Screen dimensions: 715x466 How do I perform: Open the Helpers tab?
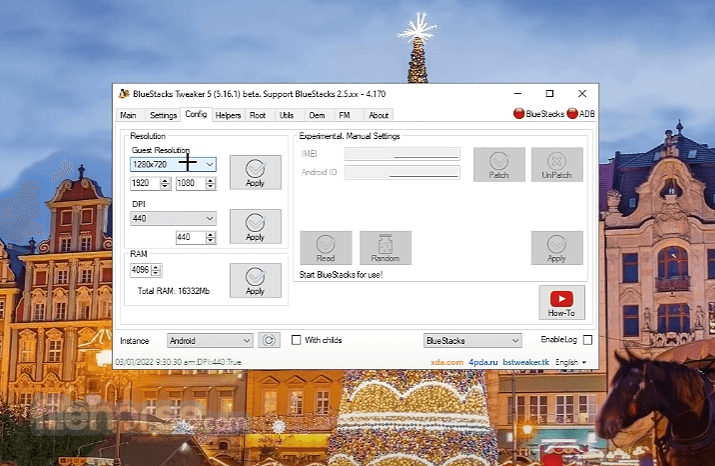click(228, 115)
